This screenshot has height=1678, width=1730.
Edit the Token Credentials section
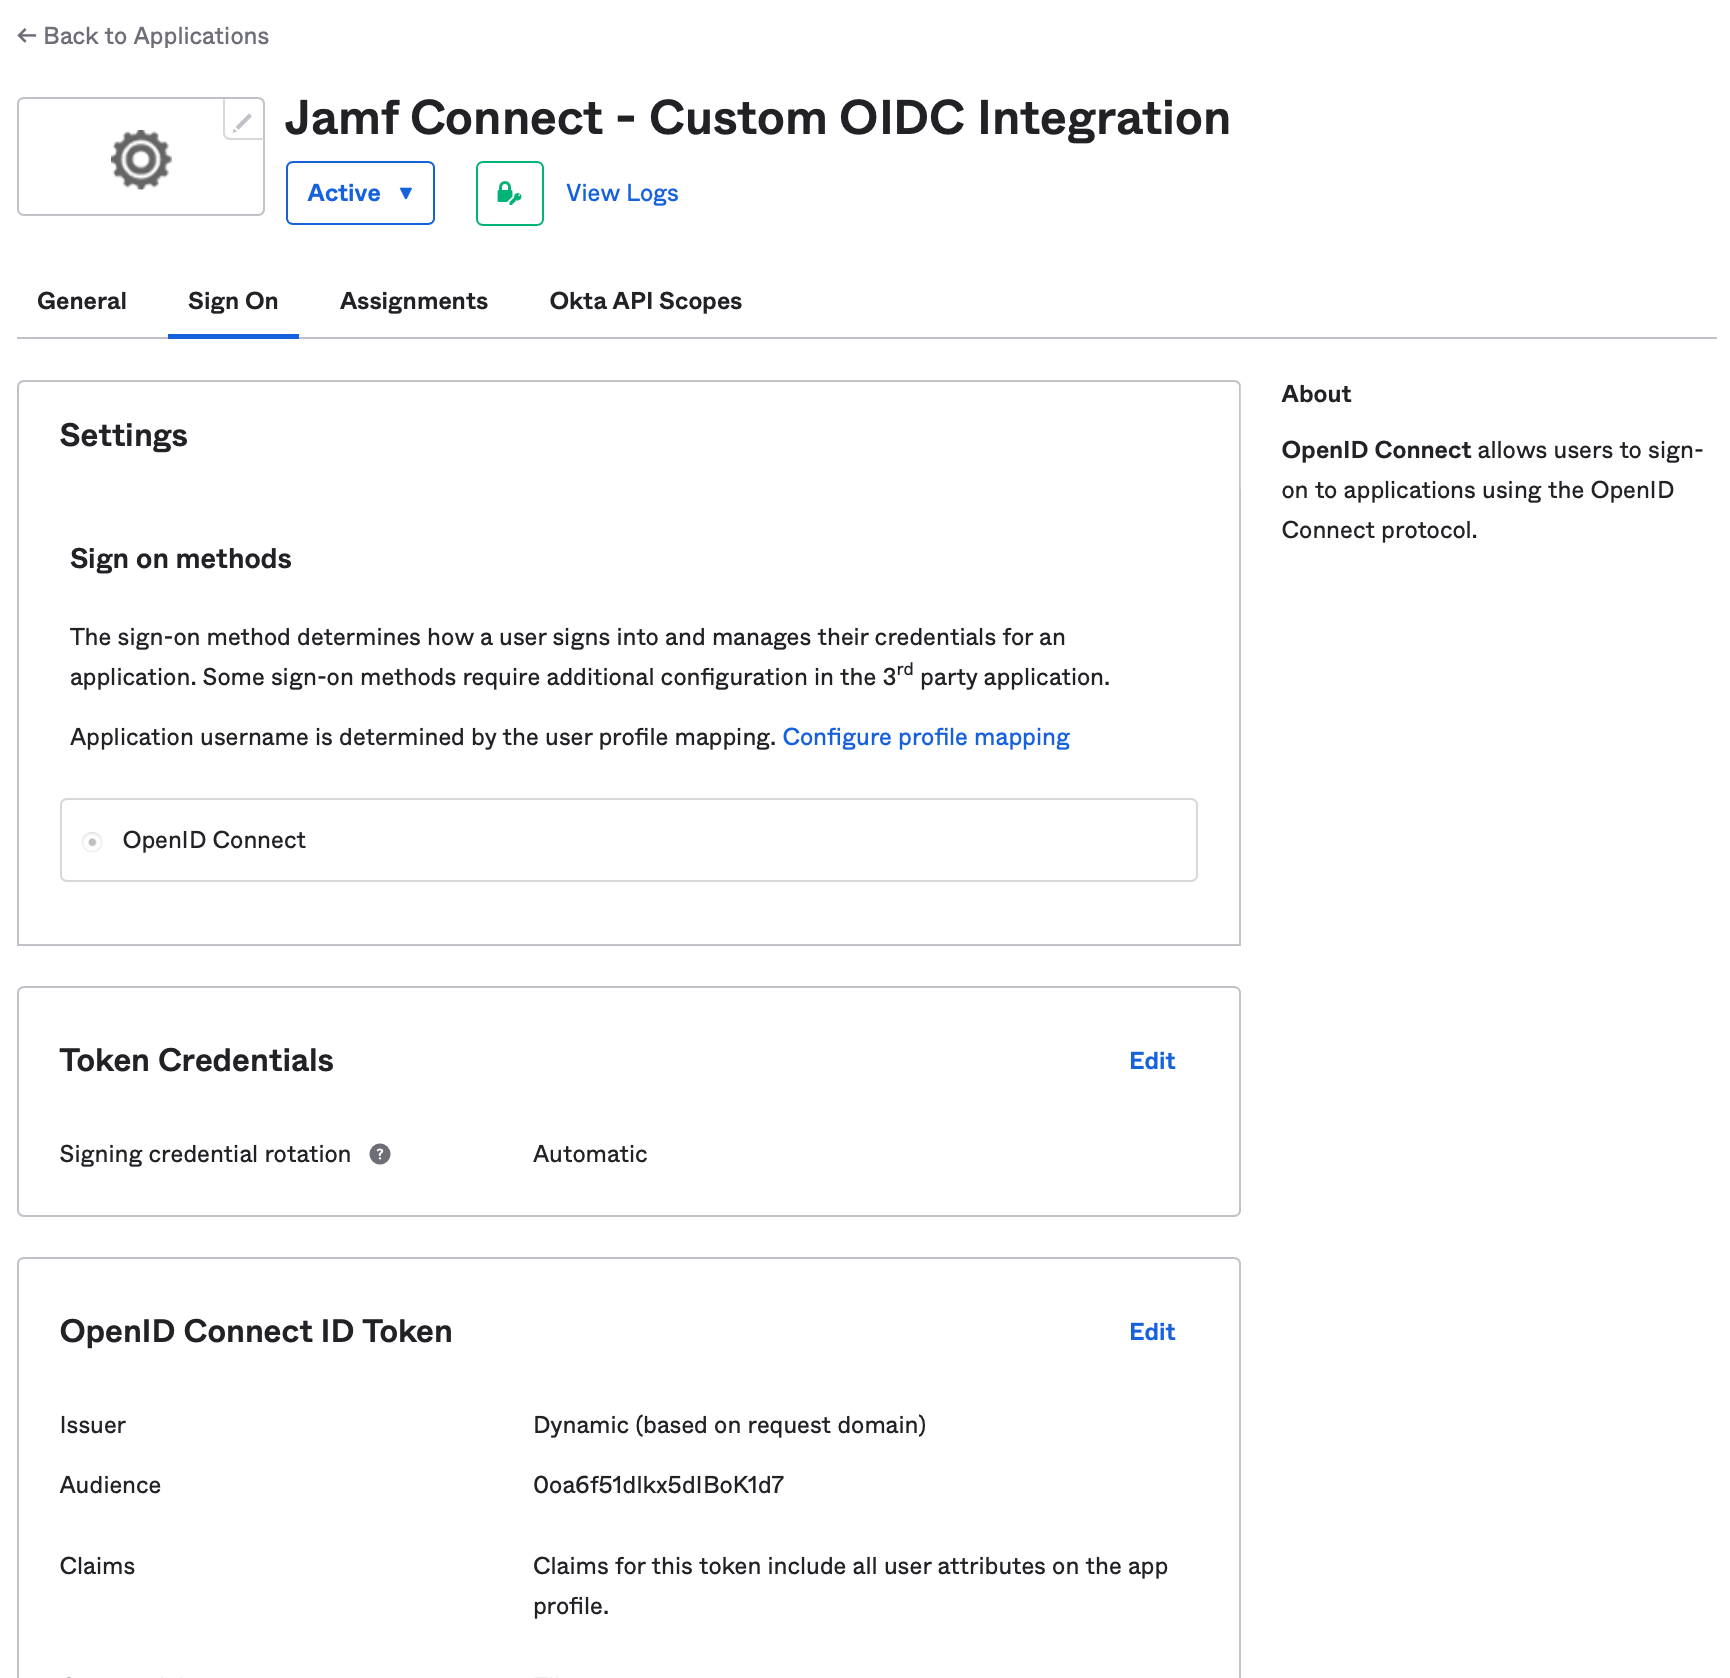click(x=1152, y=1061)
